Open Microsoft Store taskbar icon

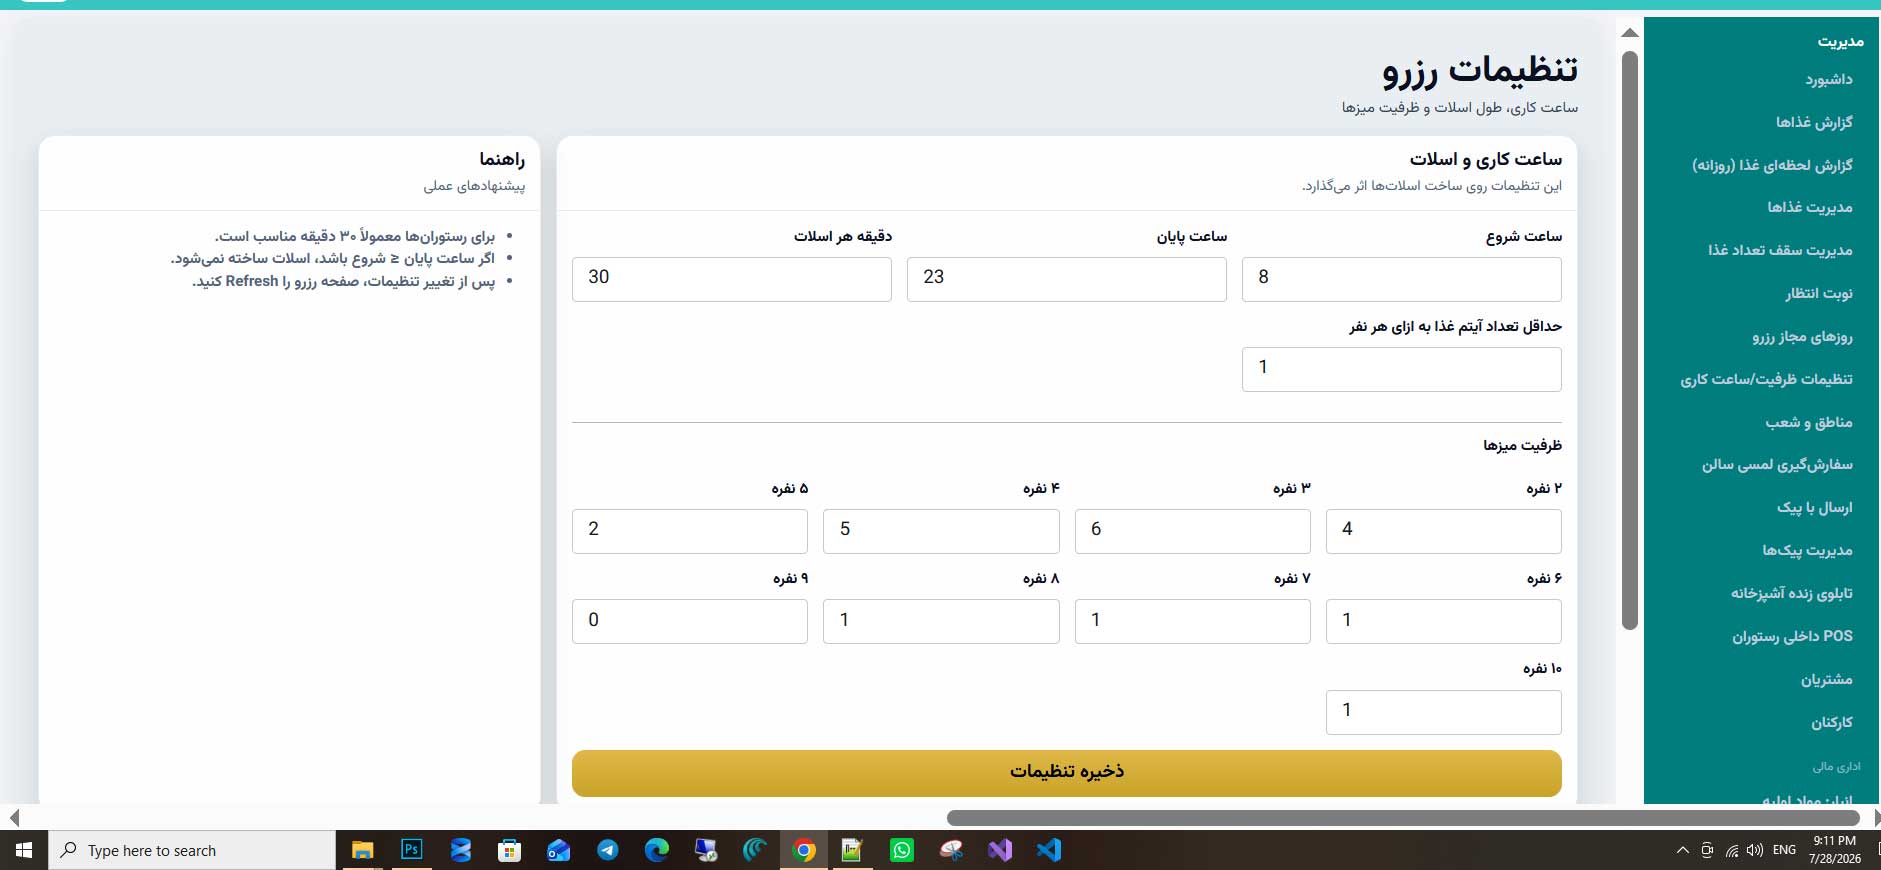[510, 850]
